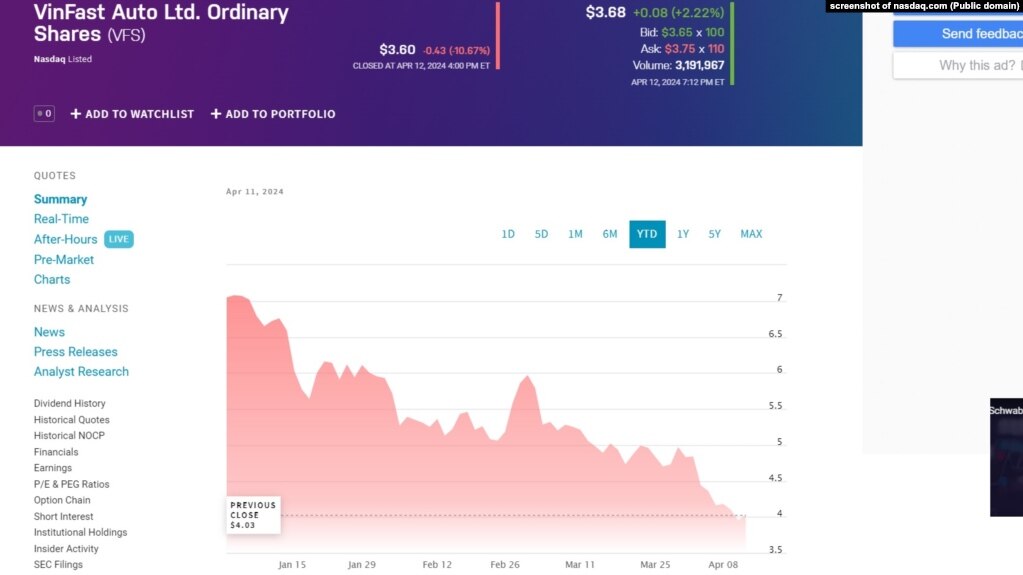Screen dimensions: 1023x575
Task: Click the plus icon beside Add to Portfolio
Action: click(x=216, y=114)
